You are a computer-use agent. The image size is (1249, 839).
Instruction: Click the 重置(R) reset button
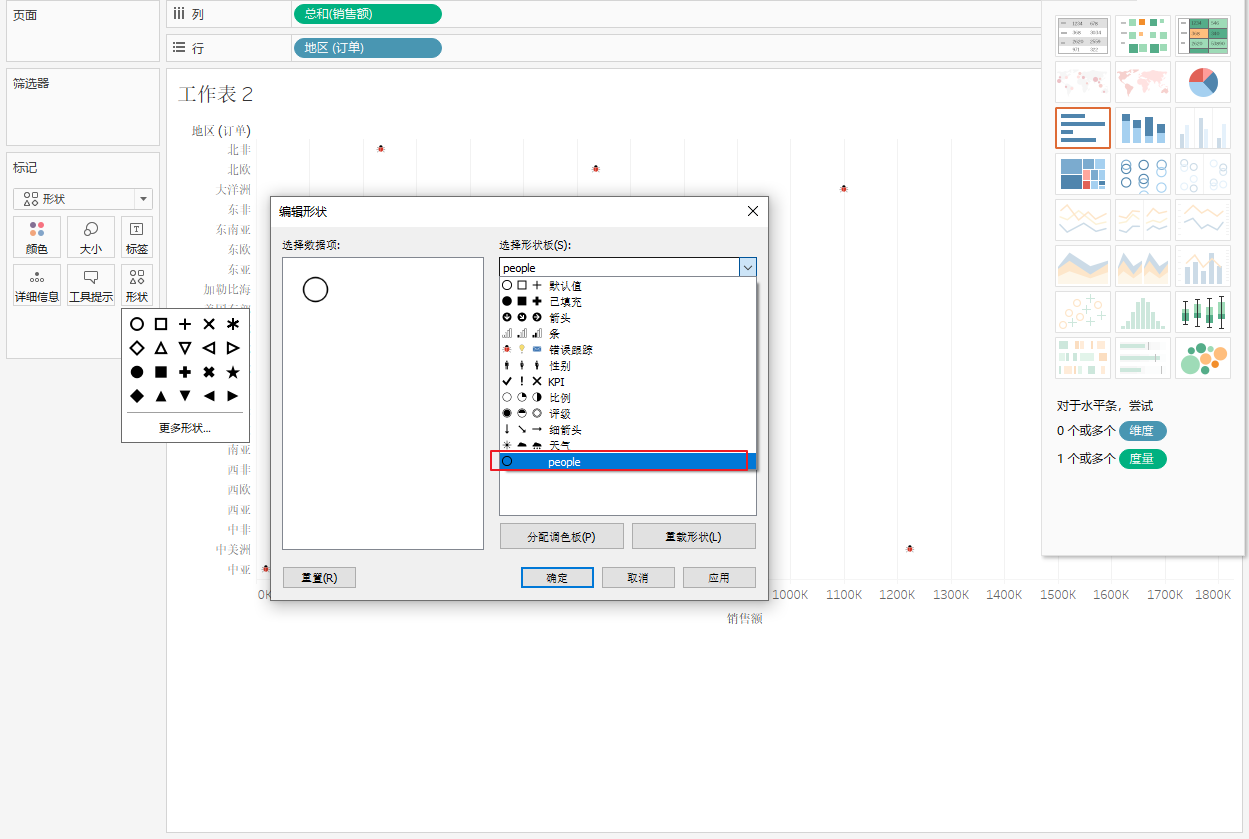(x=319, y=578)
